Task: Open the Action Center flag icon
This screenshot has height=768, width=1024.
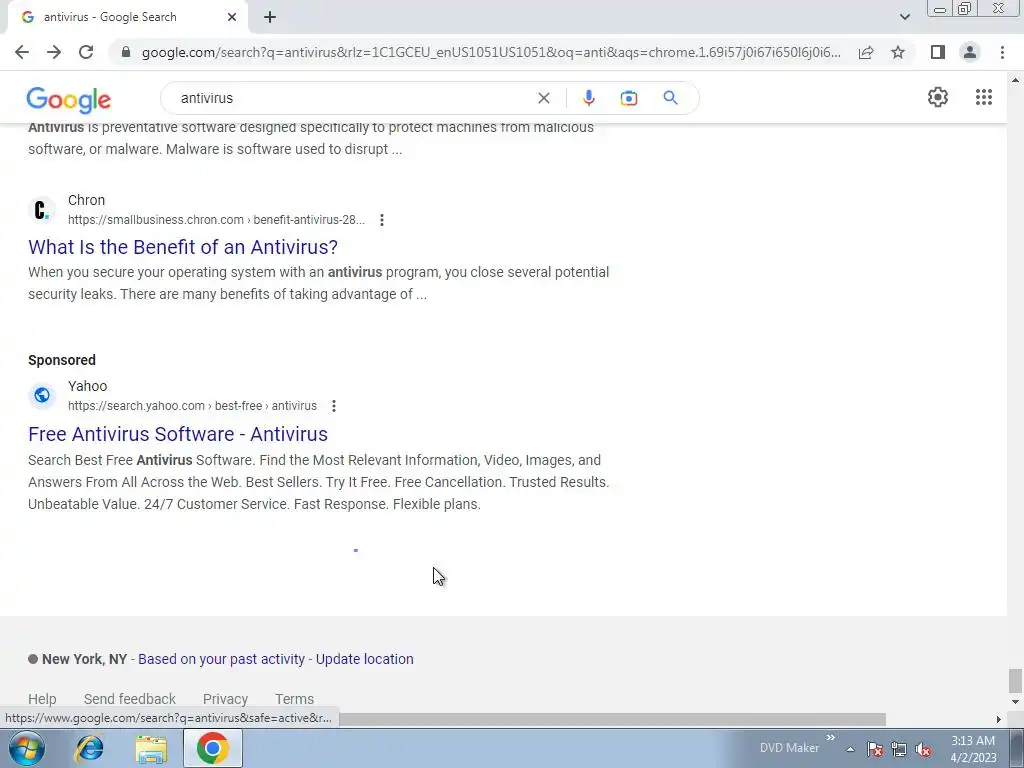Action: point(875,749)
